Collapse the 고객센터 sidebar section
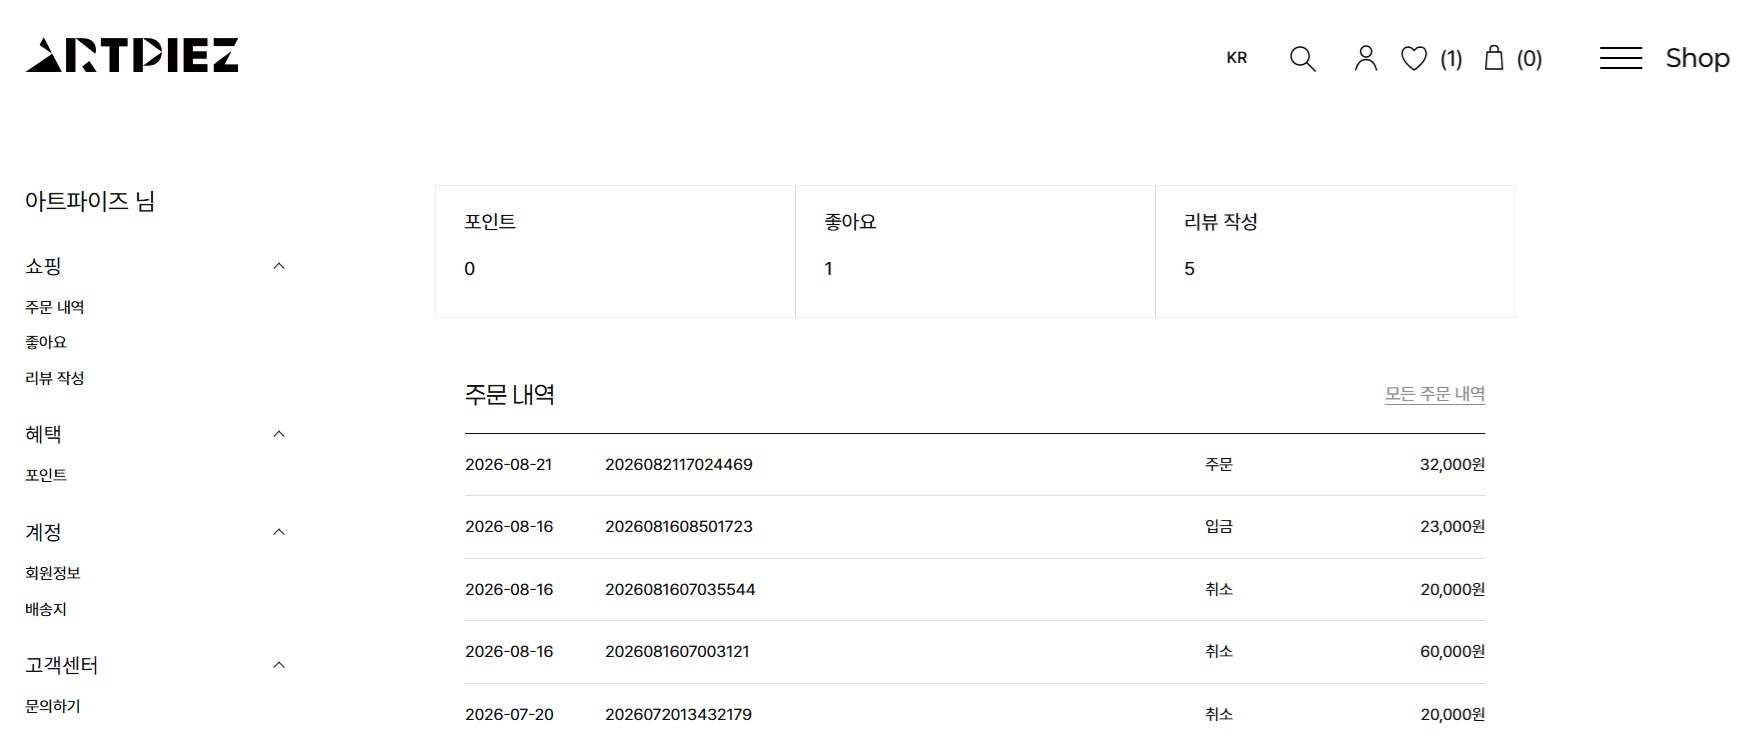The width and height of the screenshot is (1746, 739). tap(279, 665)
